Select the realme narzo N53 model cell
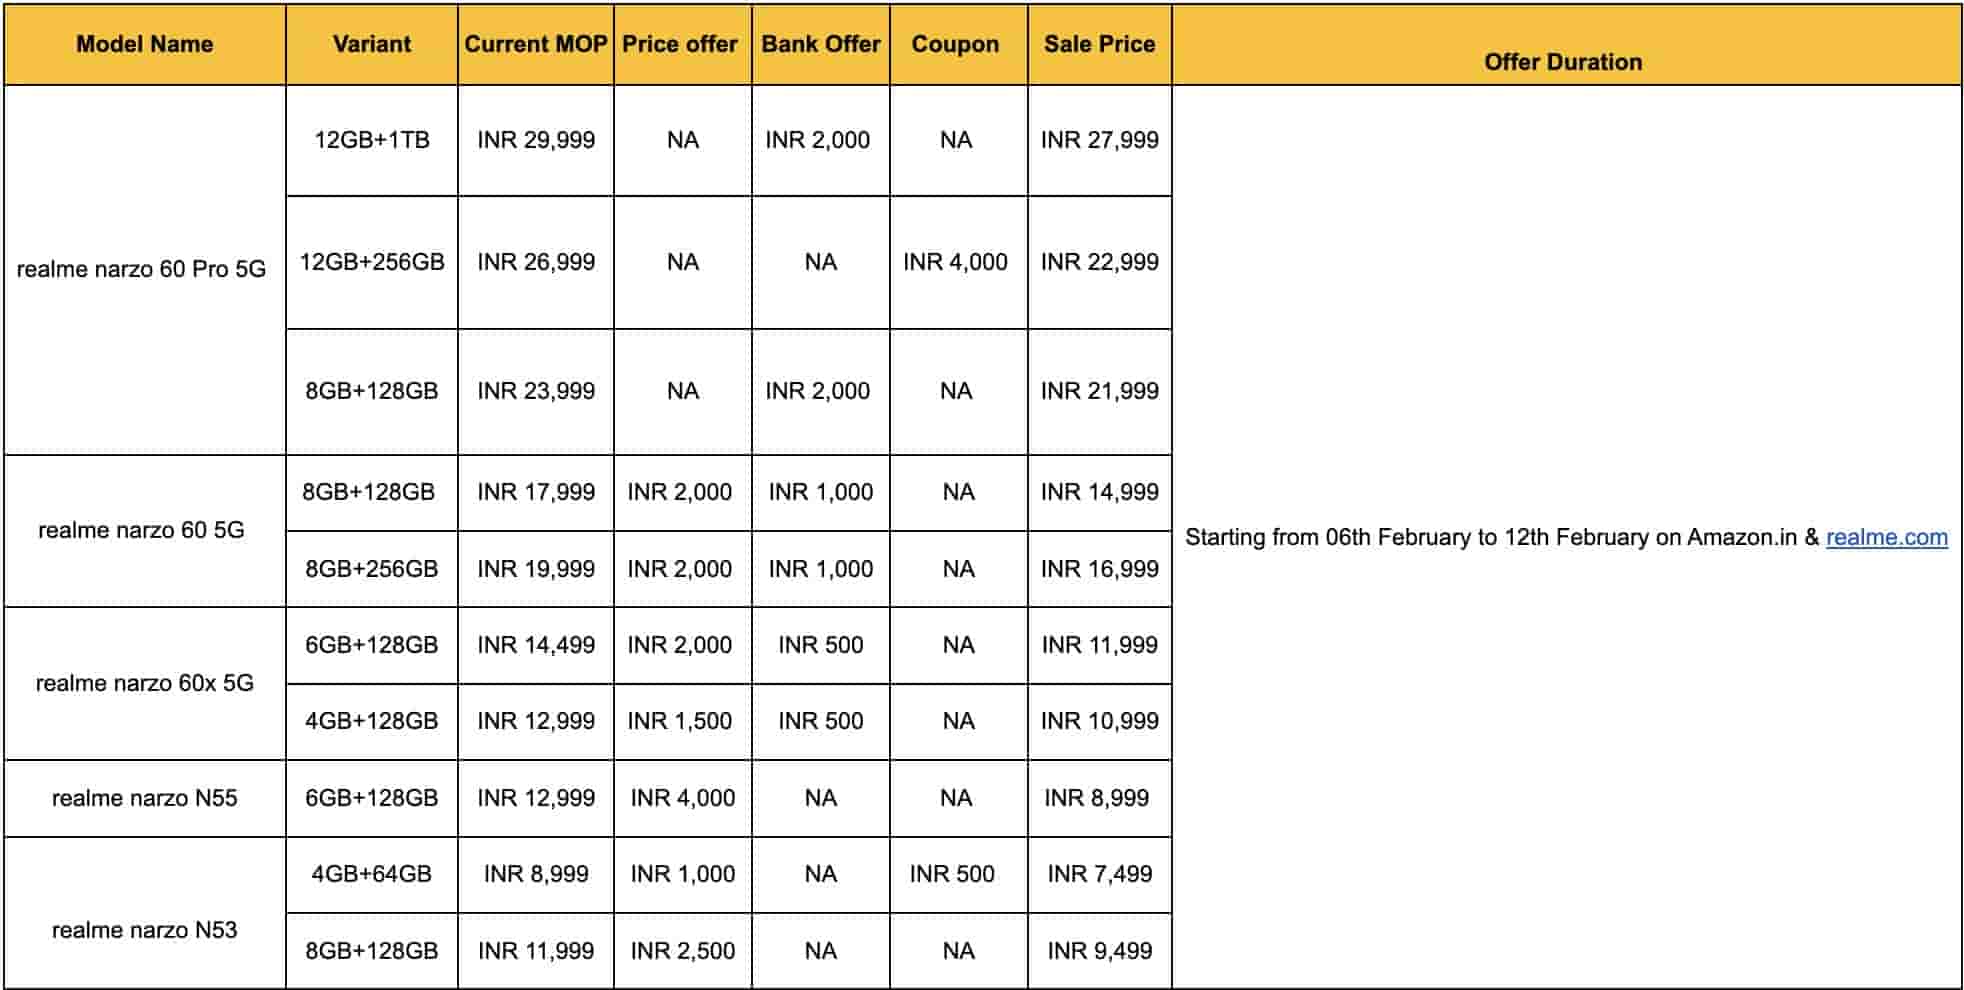The image size is (1964, 990). (145, 930)
